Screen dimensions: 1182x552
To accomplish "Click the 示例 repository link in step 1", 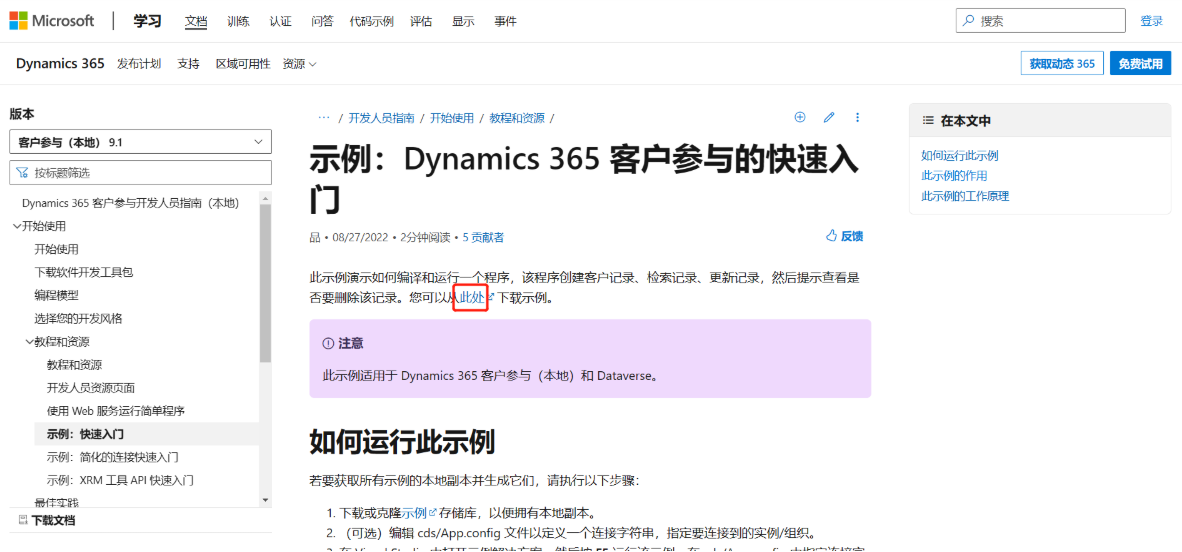I will click(x=414, y=512).
